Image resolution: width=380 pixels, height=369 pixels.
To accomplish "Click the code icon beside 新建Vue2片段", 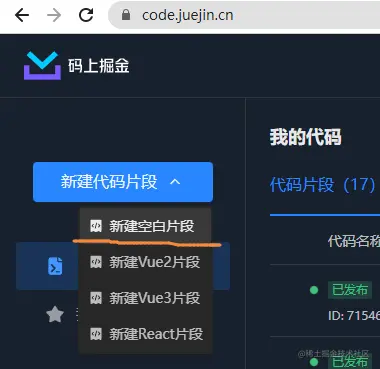I will tap(96, 262).
